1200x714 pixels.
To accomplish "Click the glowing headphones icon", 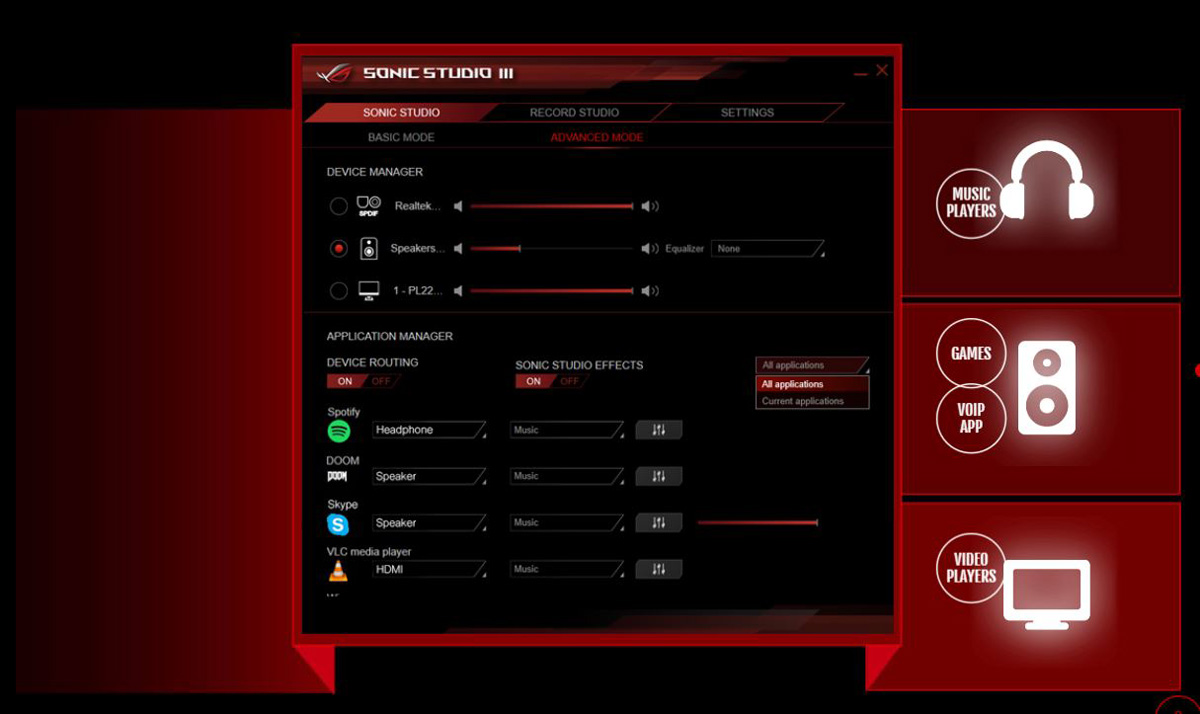I will pyautogui.click(x=1047, y=180).
